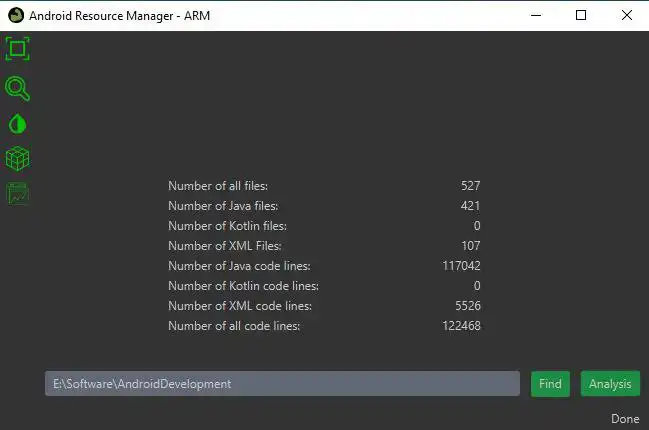Run the Analysis button
The width and height of the screenshot is (649, 430).
point(610,384)
